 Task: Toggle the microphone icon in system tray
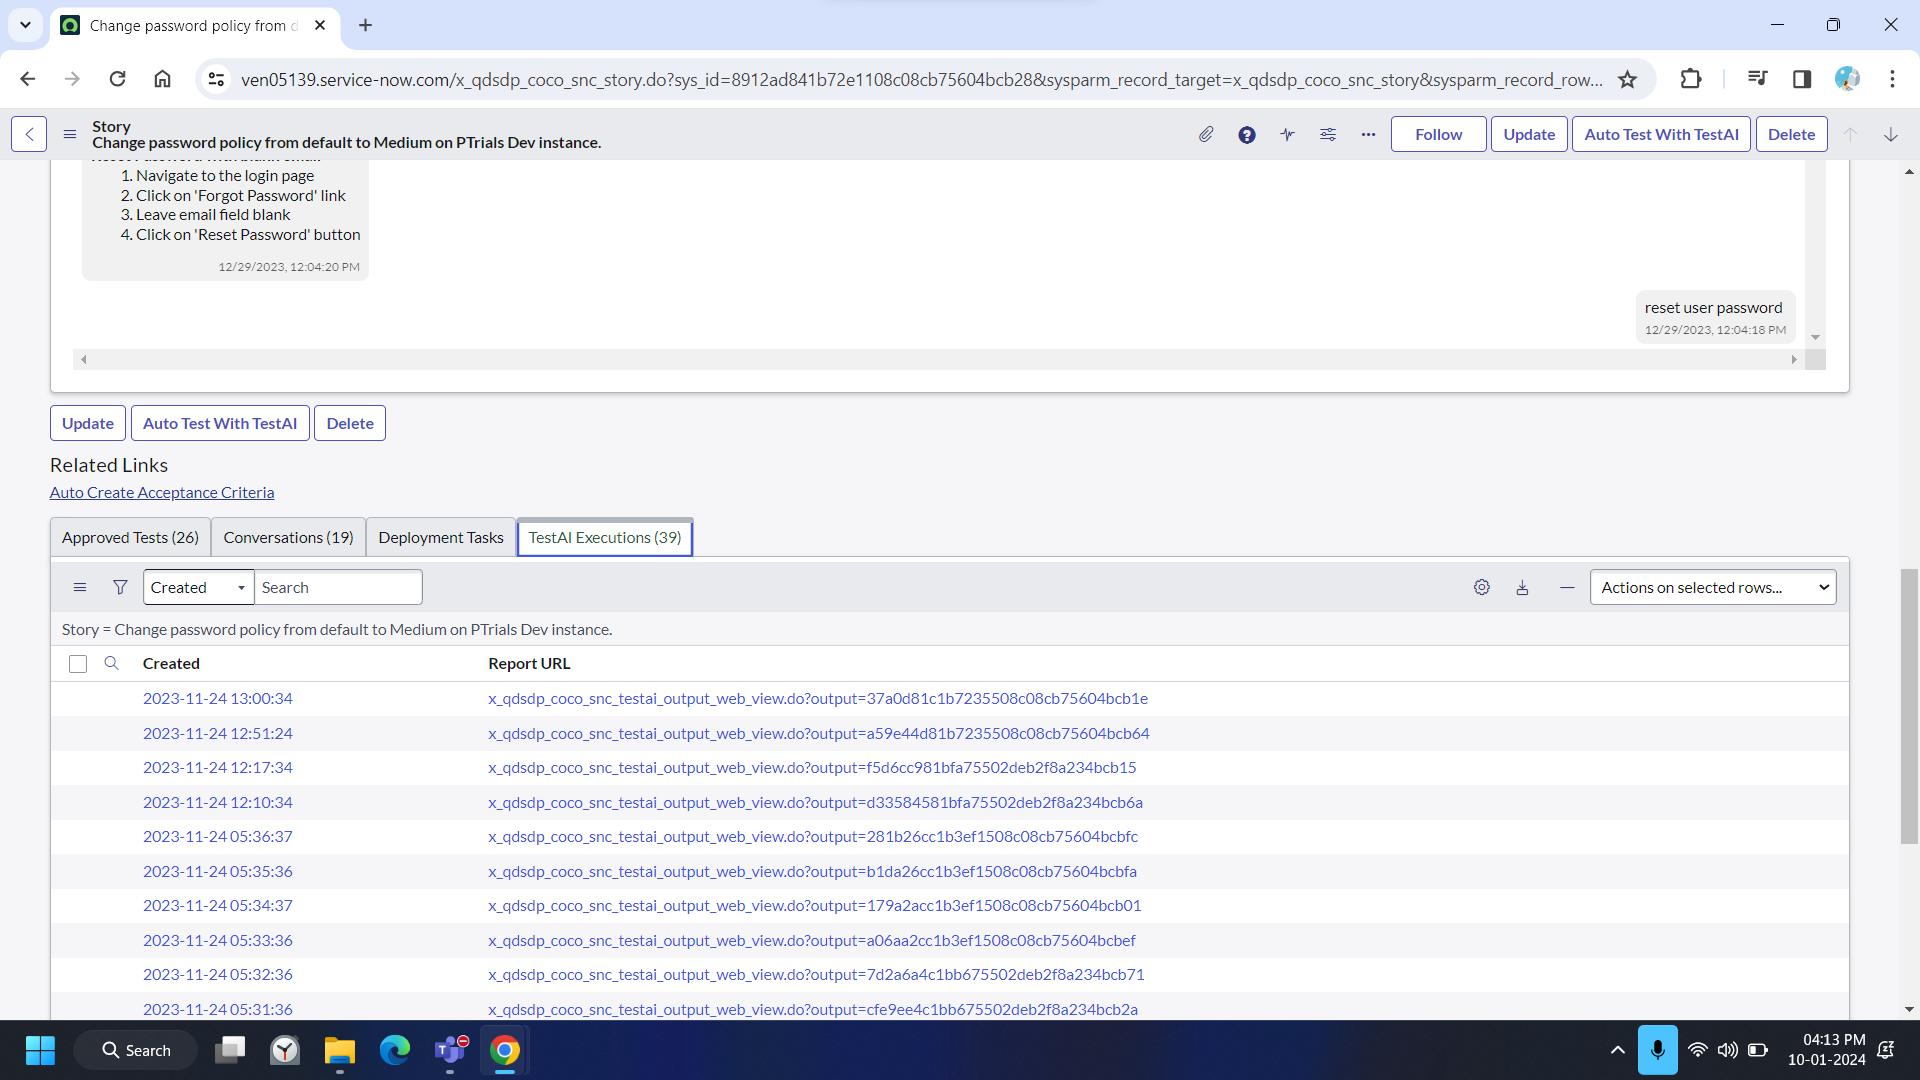1657,1050
